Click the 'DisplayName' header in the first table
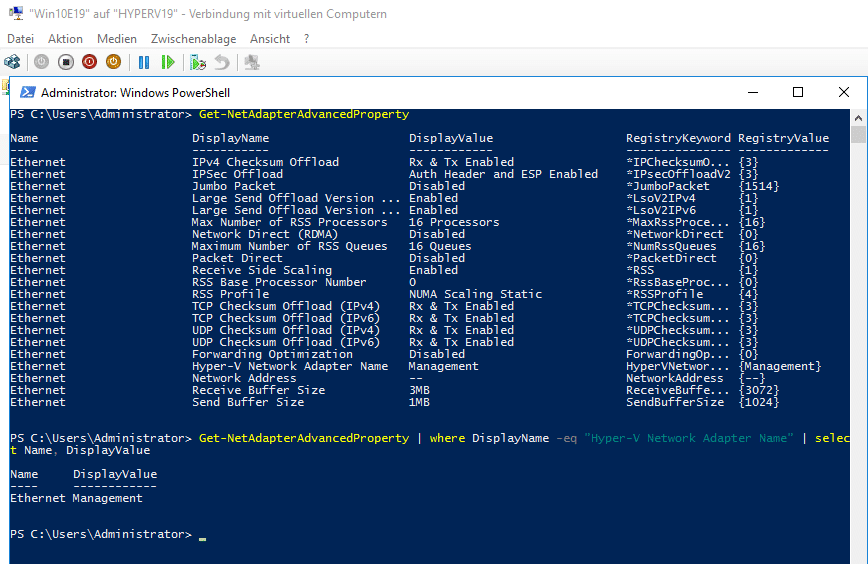 pos(230,138)
